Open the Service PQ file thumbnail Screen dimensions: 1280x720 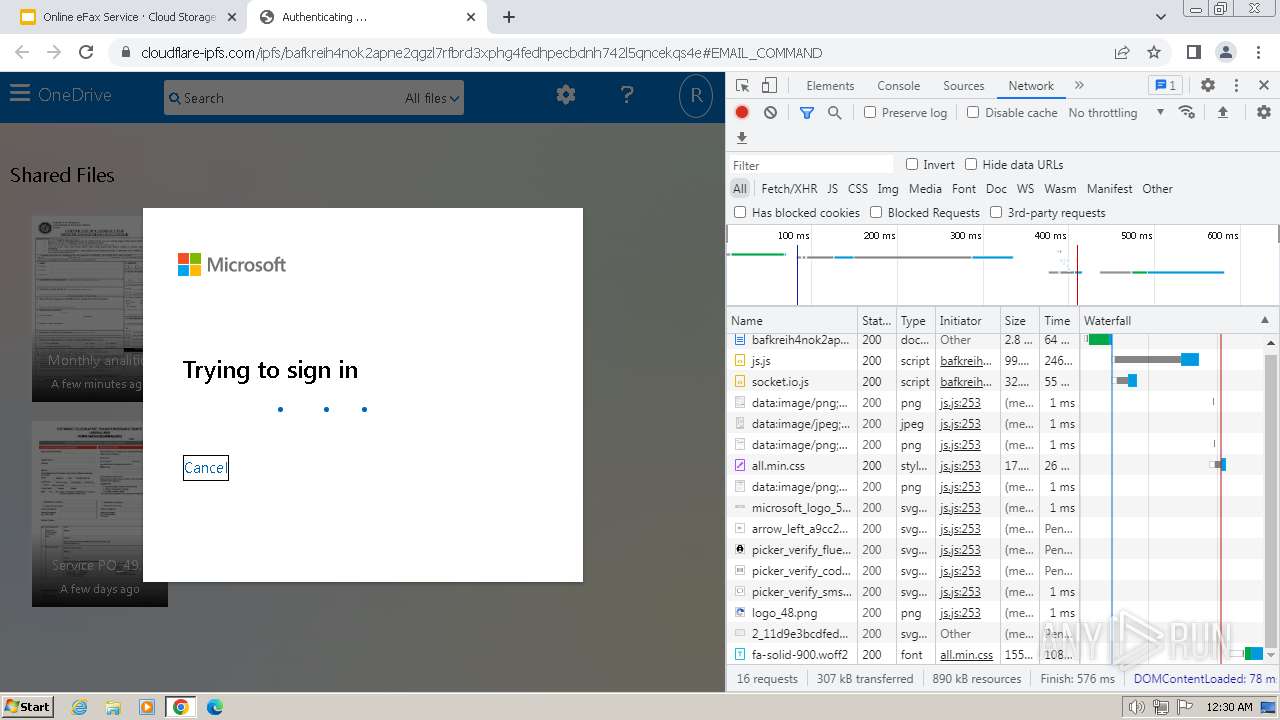click(x=87, y=513)
